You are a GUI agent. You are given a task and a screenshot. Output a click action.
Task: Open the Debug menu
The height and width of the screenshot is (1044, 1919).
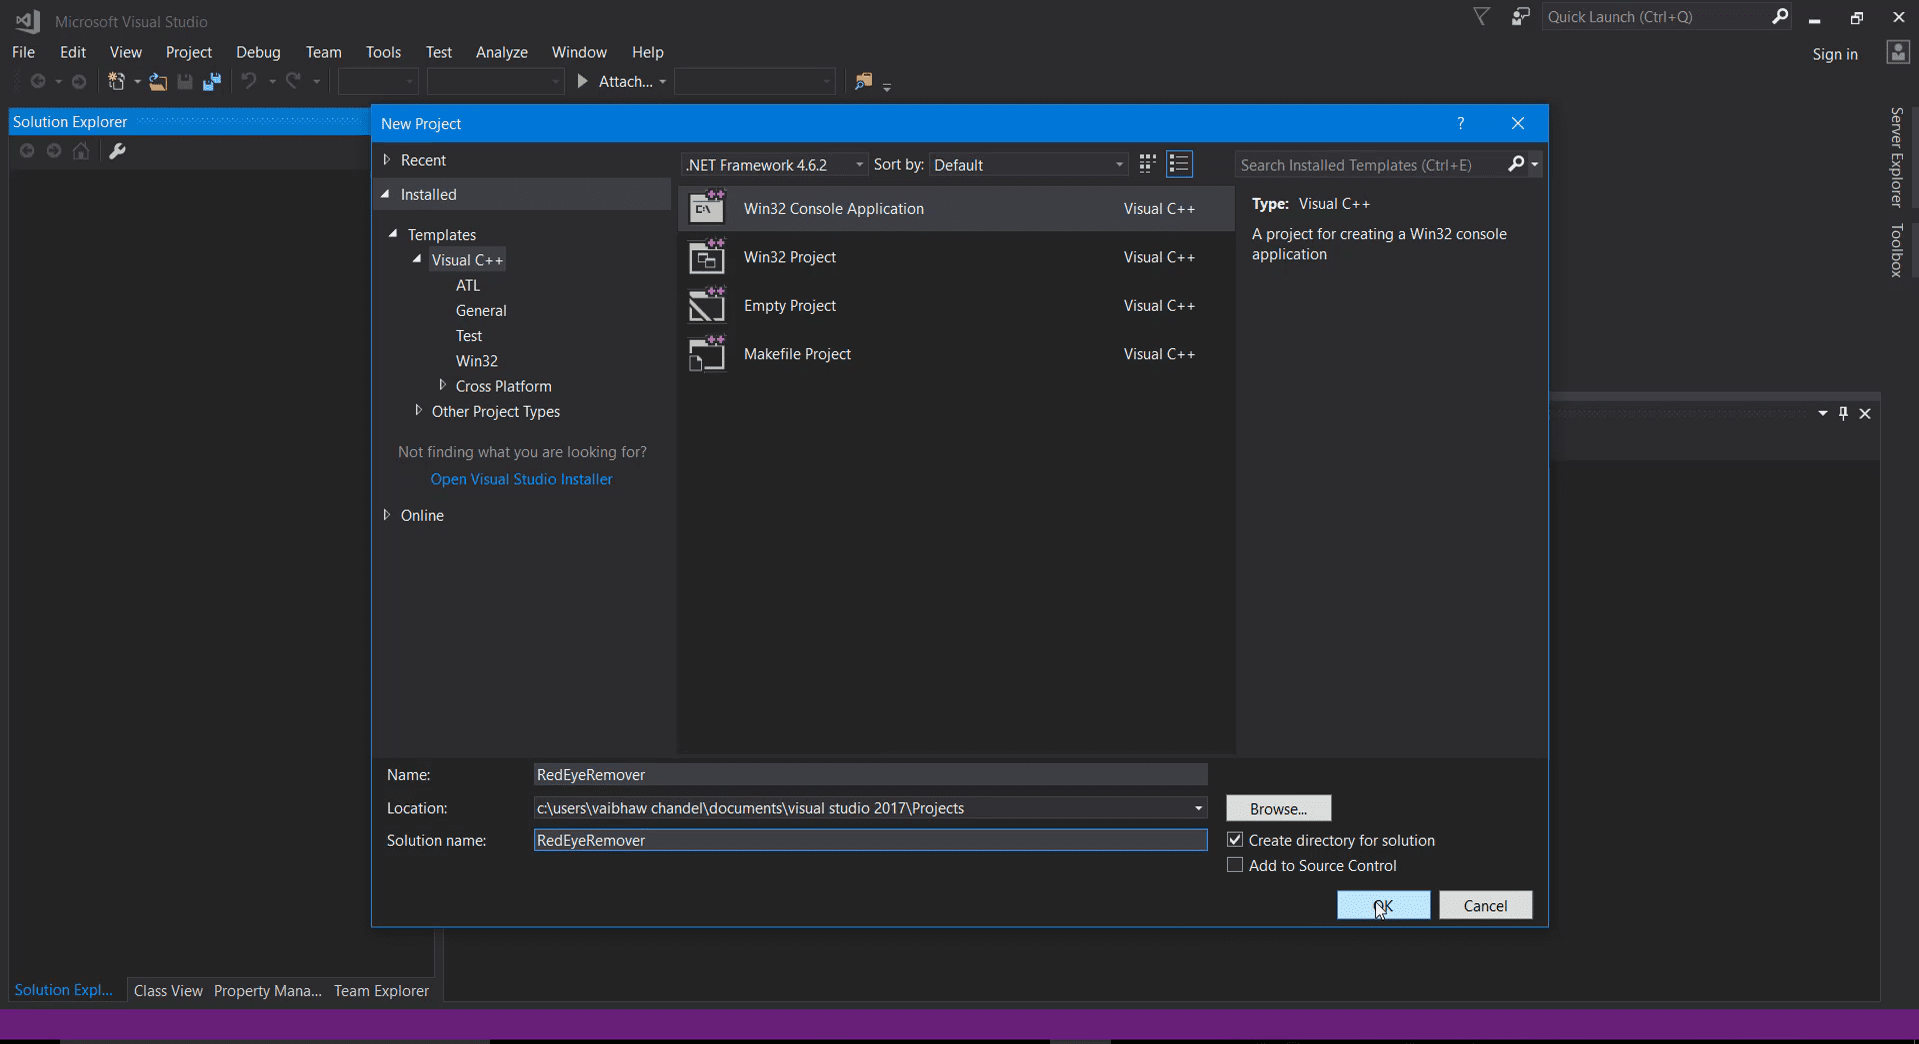258,52
